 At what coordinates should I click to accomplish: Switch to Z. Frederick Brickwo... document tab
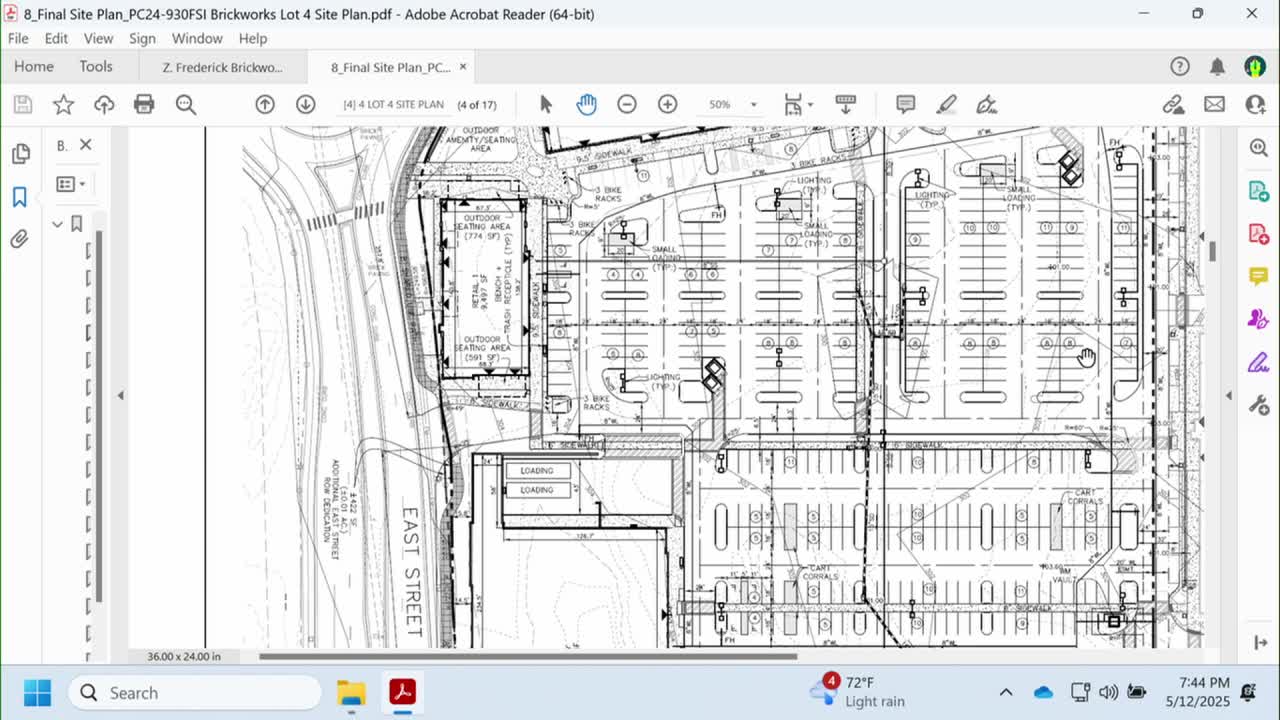coord(222,67)
